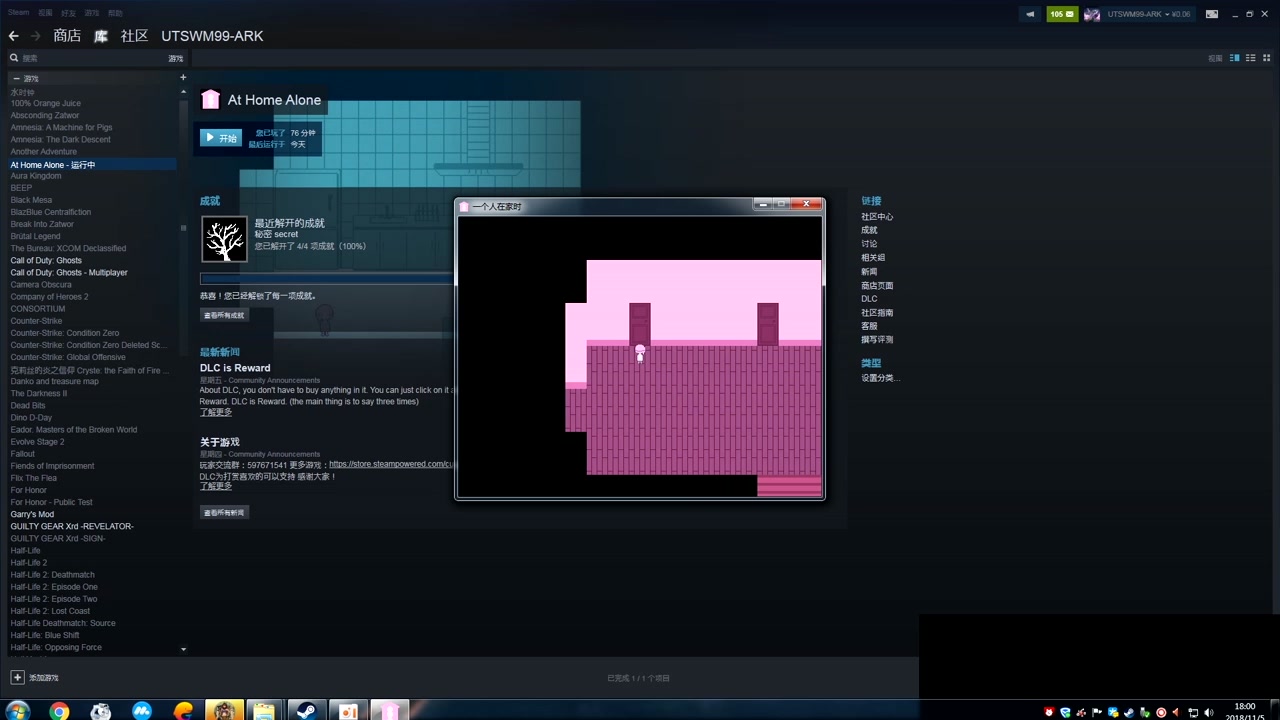Open the blue M taskbar icon
The image size is (1280, 720).
[142, 711]
